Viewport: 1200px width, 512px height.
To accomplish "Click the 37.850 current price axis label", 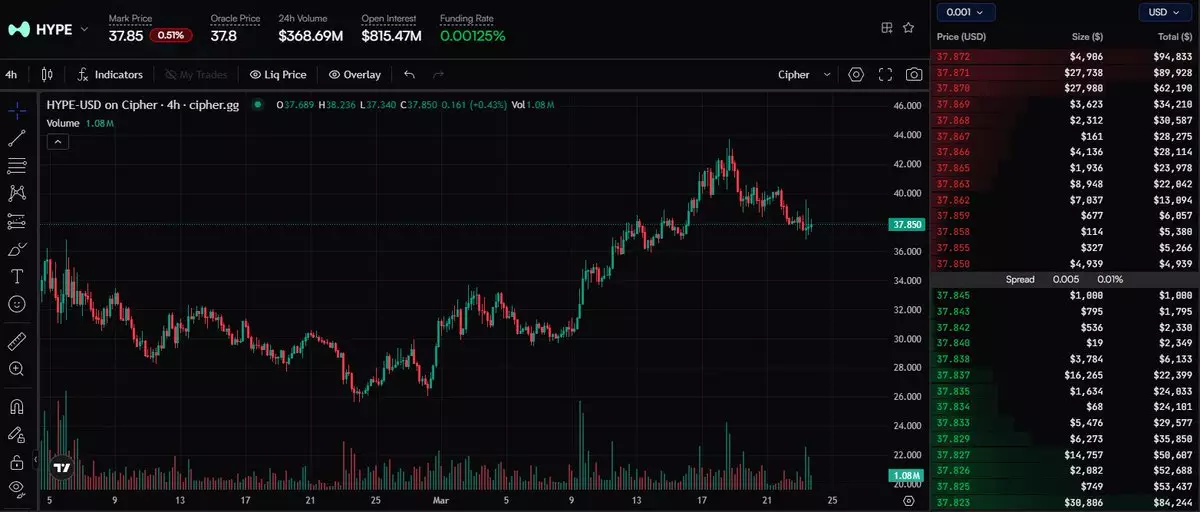I will point(906,225).
